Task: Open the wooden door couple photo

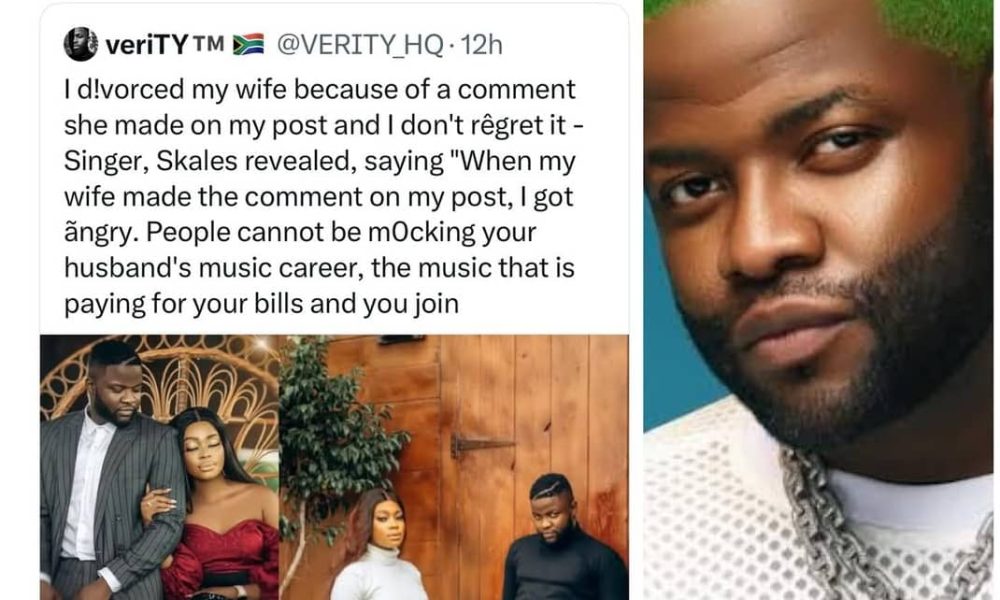Action: pos(454,467)
